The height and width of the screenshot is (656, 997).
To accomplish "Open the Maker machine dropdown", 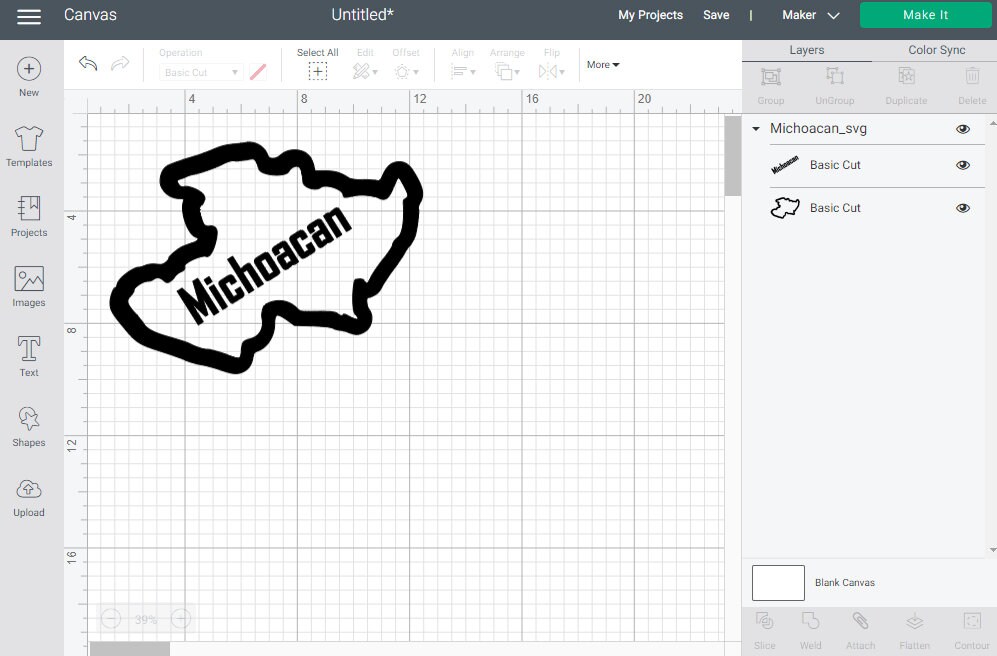I will 810,15.
